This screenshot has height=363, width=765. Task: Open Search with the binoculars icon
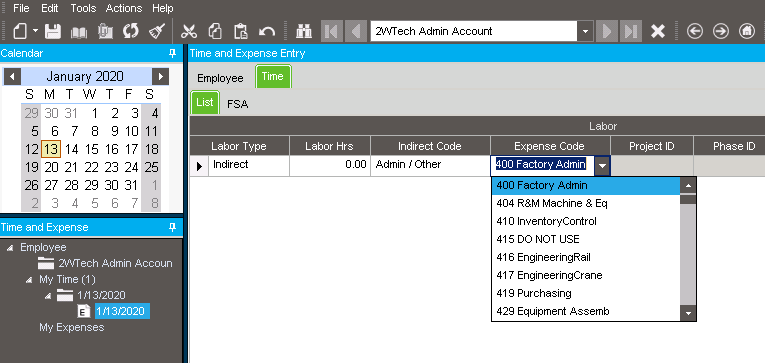pos(304,32)
